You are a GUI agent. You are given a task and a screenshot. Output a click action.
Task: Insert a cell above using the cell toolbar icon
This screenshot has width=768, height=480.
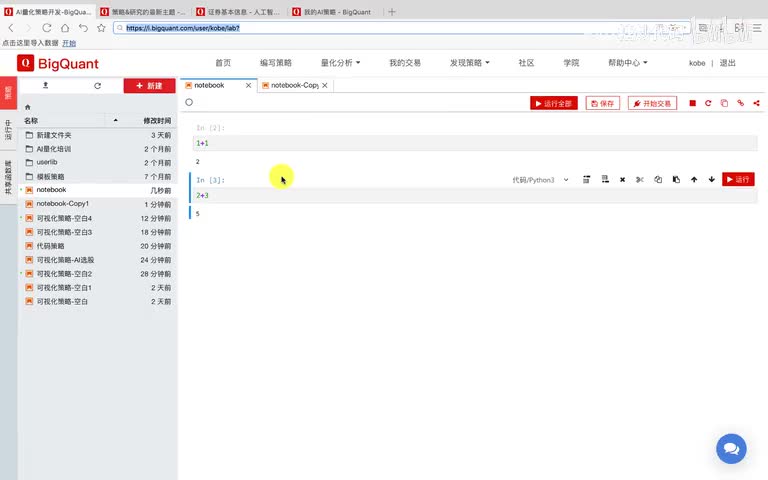click(586, 180)
